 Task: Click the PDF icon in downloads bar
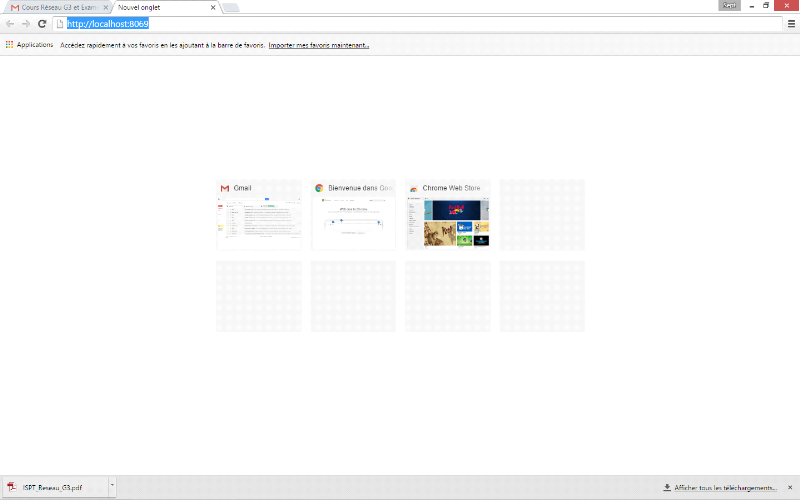click(x=12, y=487)
